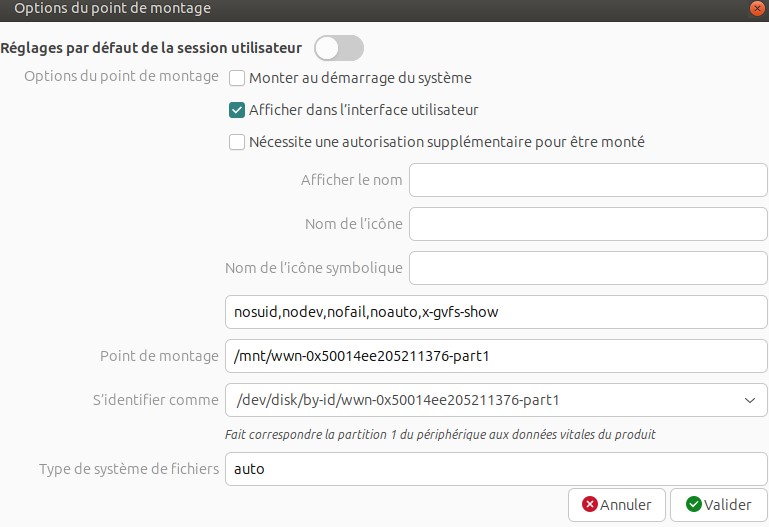Focus the 'Nom de l'icône' text field
Viewport: 769px width, 527px height.
pyautogui.click(x=588, y=224)
